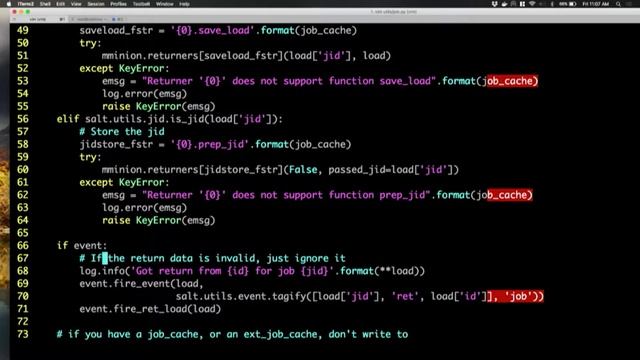
Task: Click 'salt.utils.event.tagify' on line 70
Action: (241, 296)
